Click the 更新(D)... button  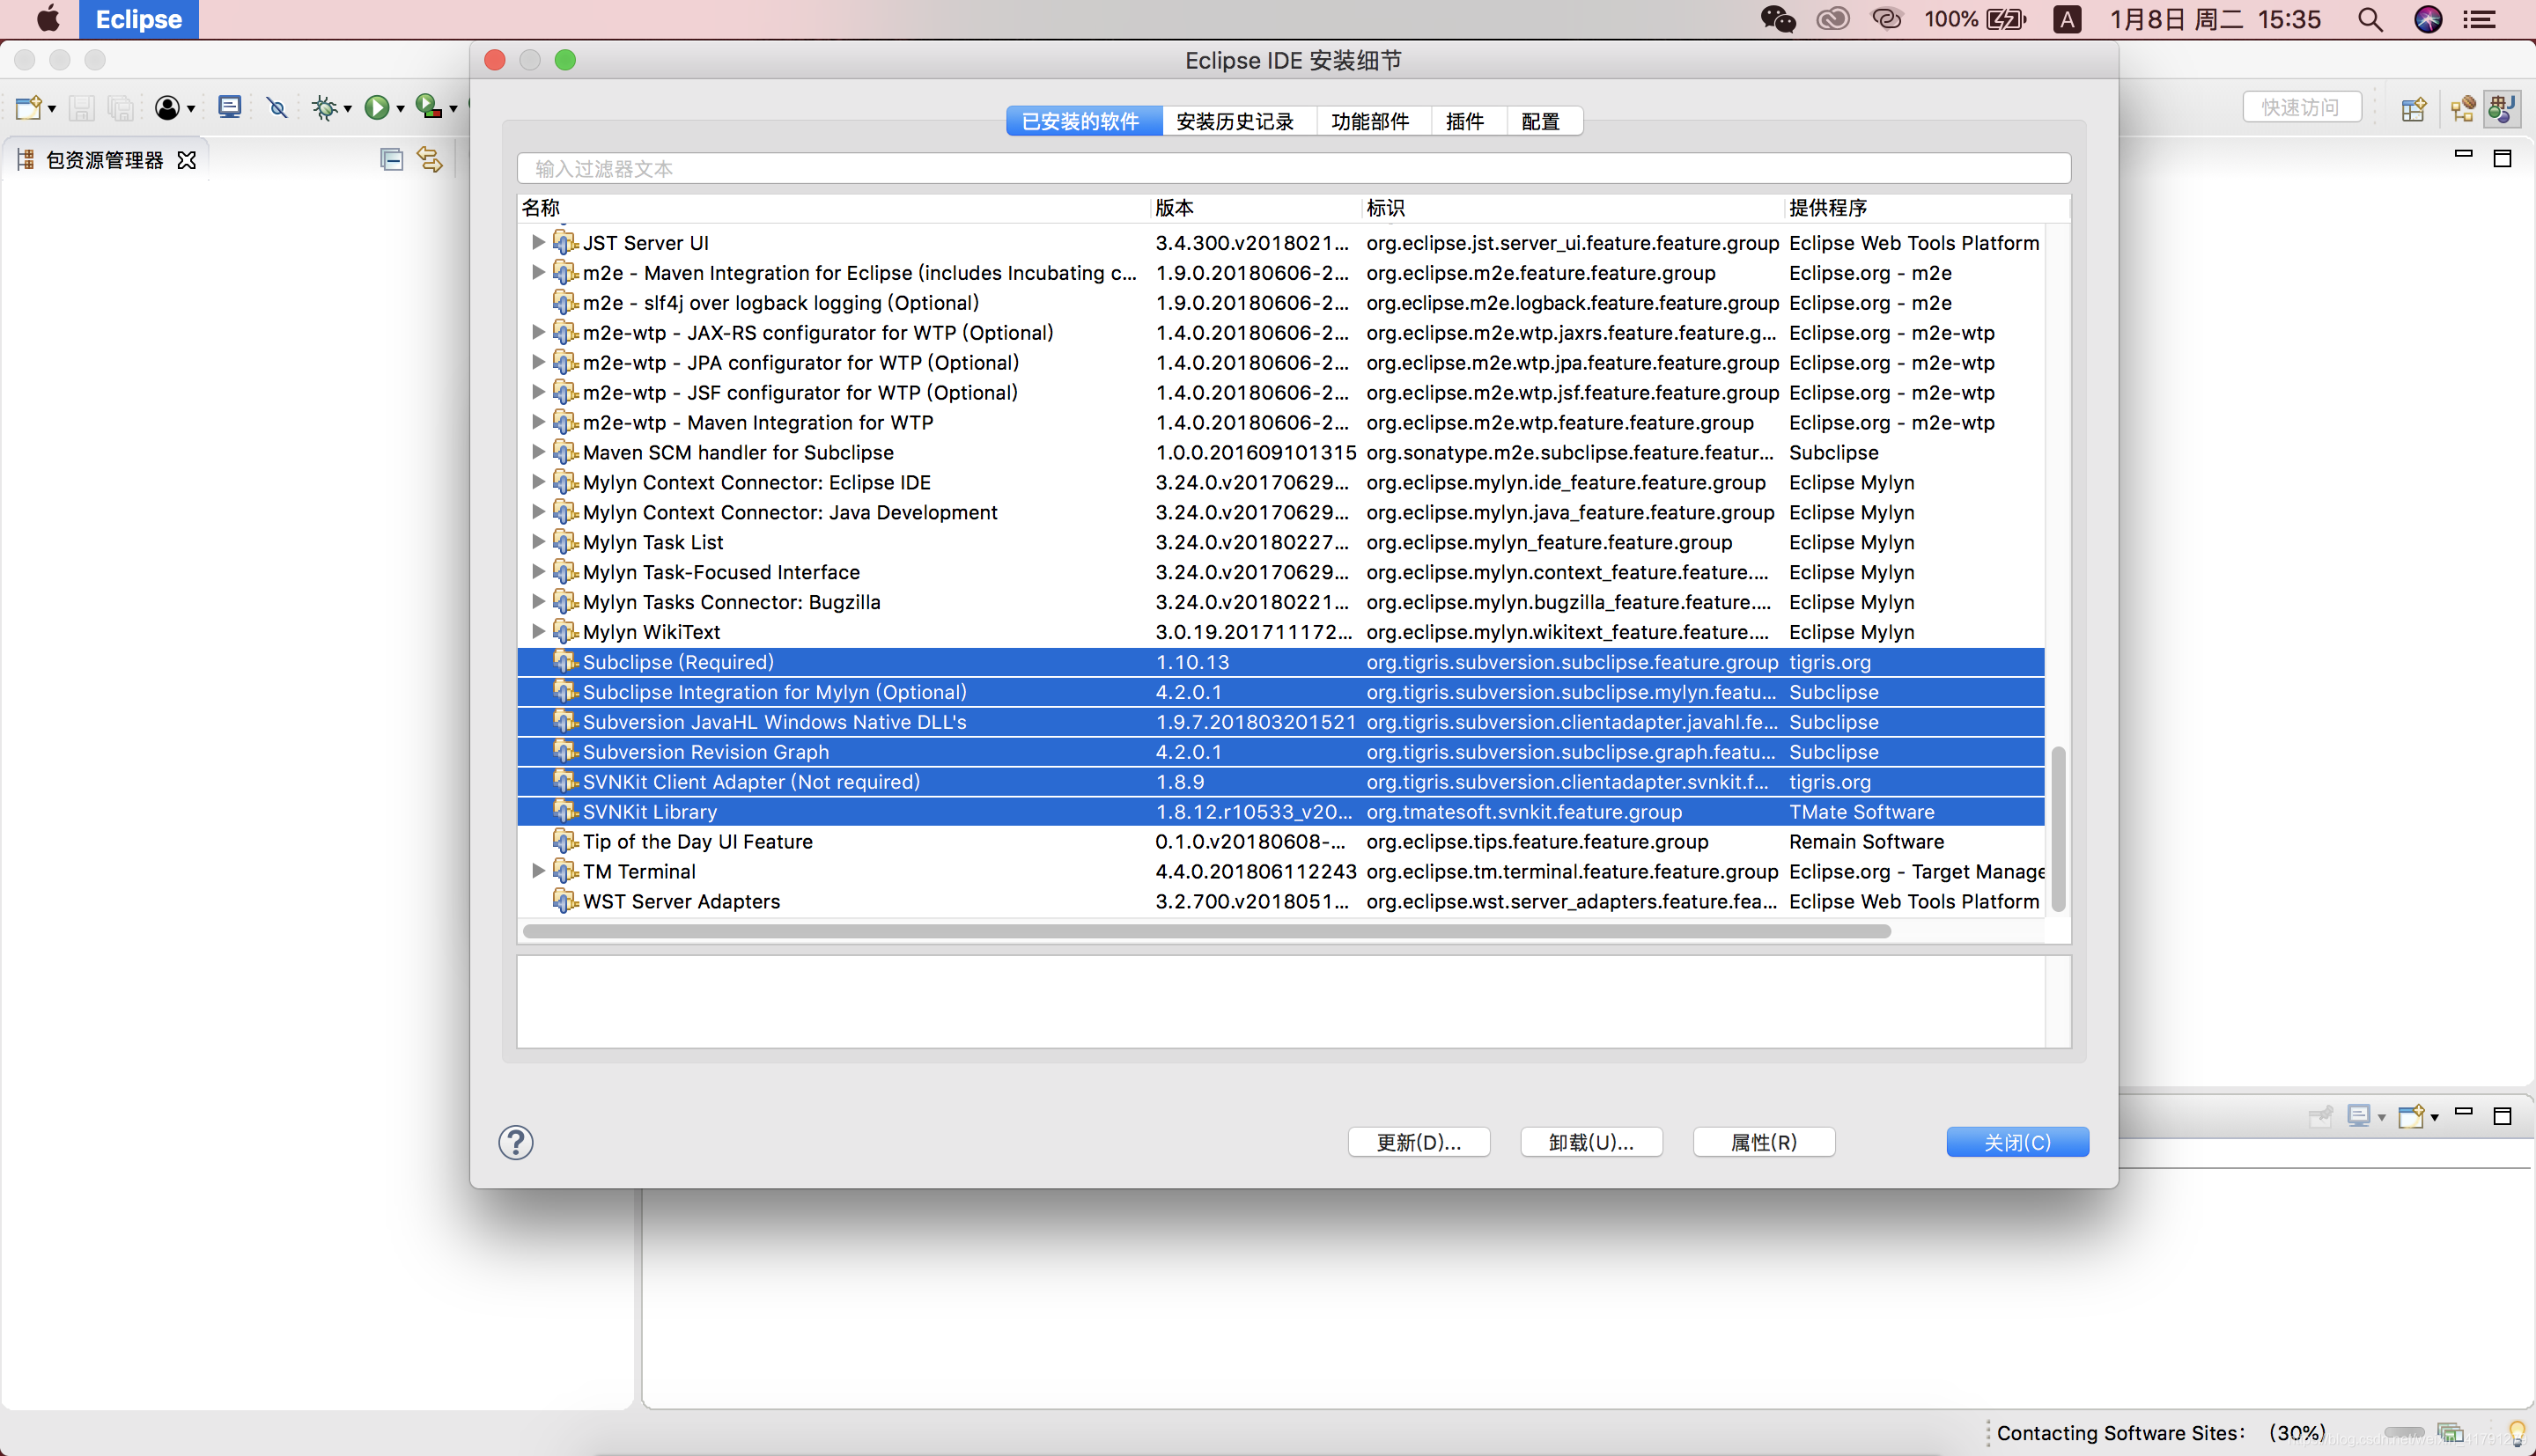[1419, 1142]
